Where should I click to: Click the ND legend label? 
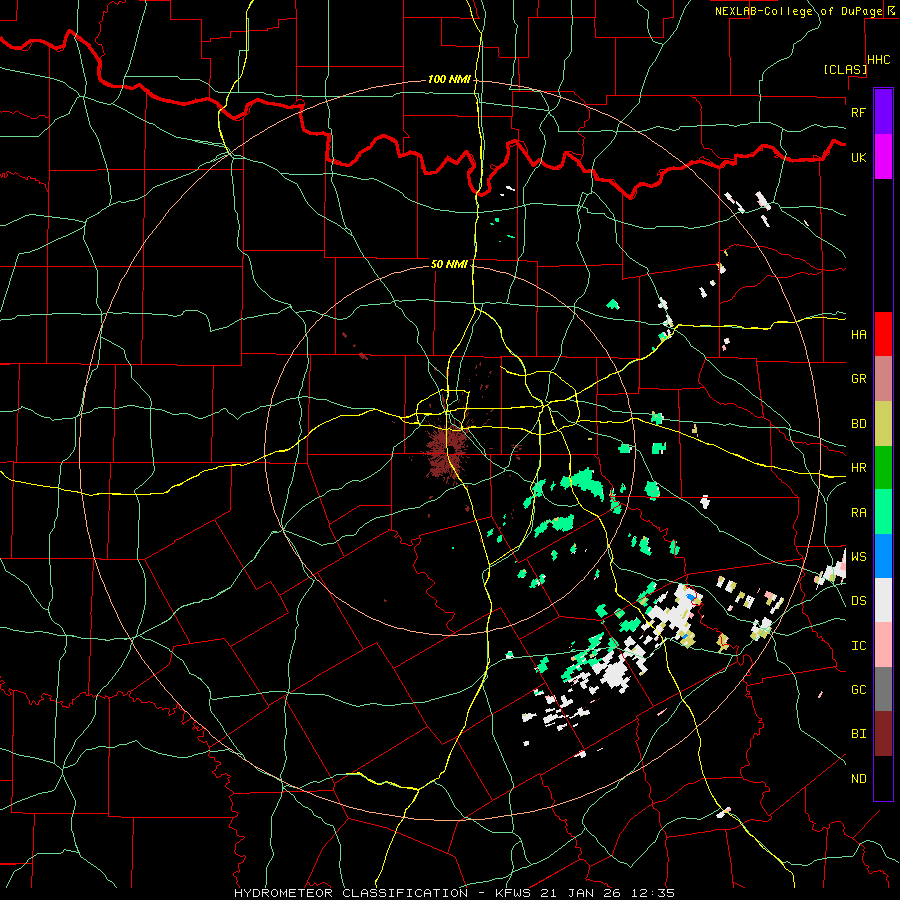point(858,779)
